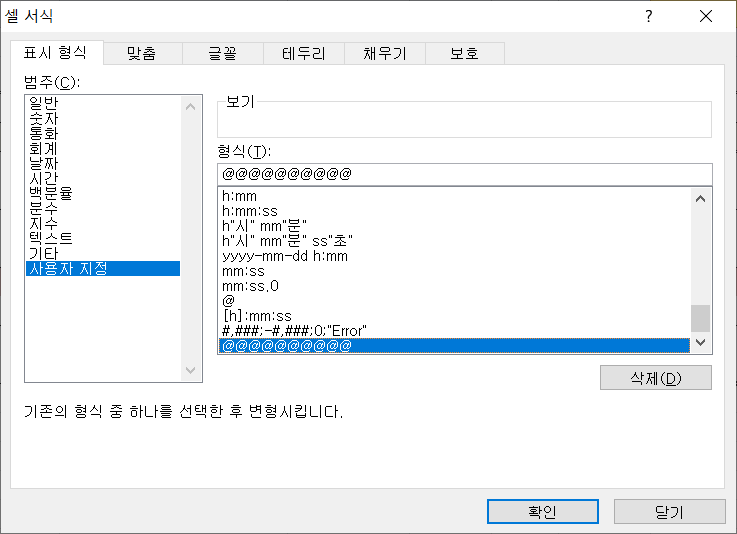Select 일반 category
The height and width of the screenshot is (534, 737).
pyautogui.click(x=103, y=103)
